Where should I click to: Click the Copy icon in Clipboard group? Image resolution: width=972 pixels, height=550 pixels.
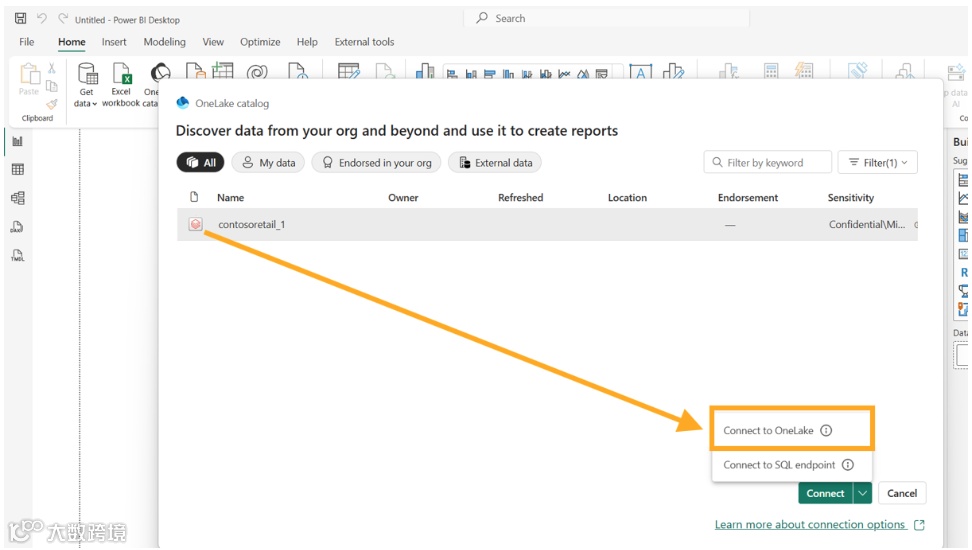[x=52, y=86]
